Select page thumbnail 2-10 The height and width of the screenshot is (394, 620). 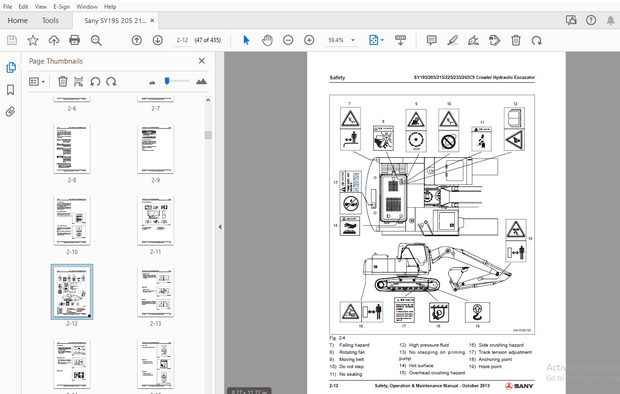pyautogui.click(x=72, y=220)
